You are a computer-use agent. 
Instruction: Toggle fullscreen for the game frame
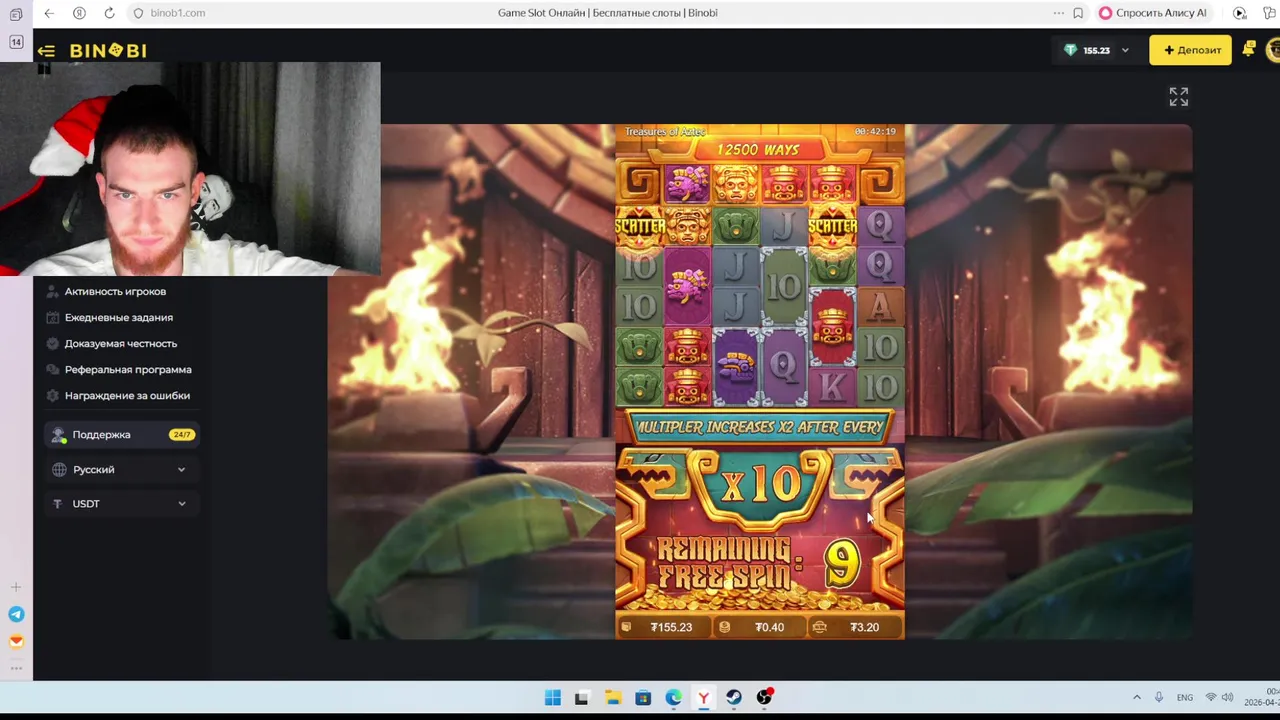(x=1179, y=96)
